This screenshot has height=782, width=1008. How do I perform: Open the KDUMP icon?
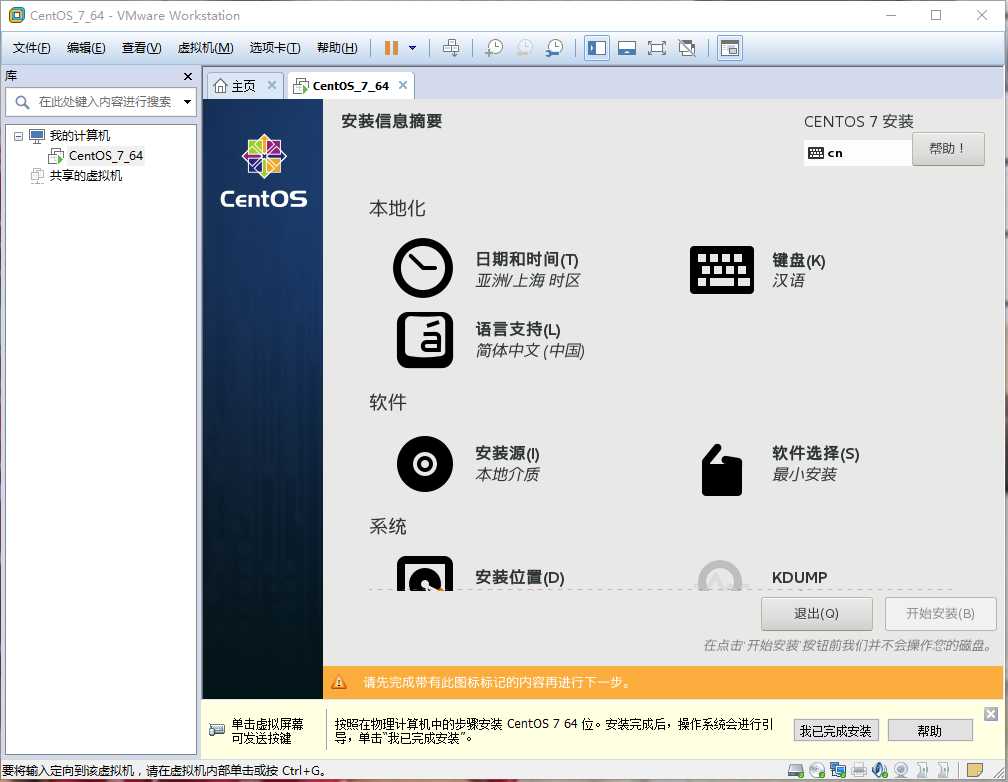(x=720, y=576)
